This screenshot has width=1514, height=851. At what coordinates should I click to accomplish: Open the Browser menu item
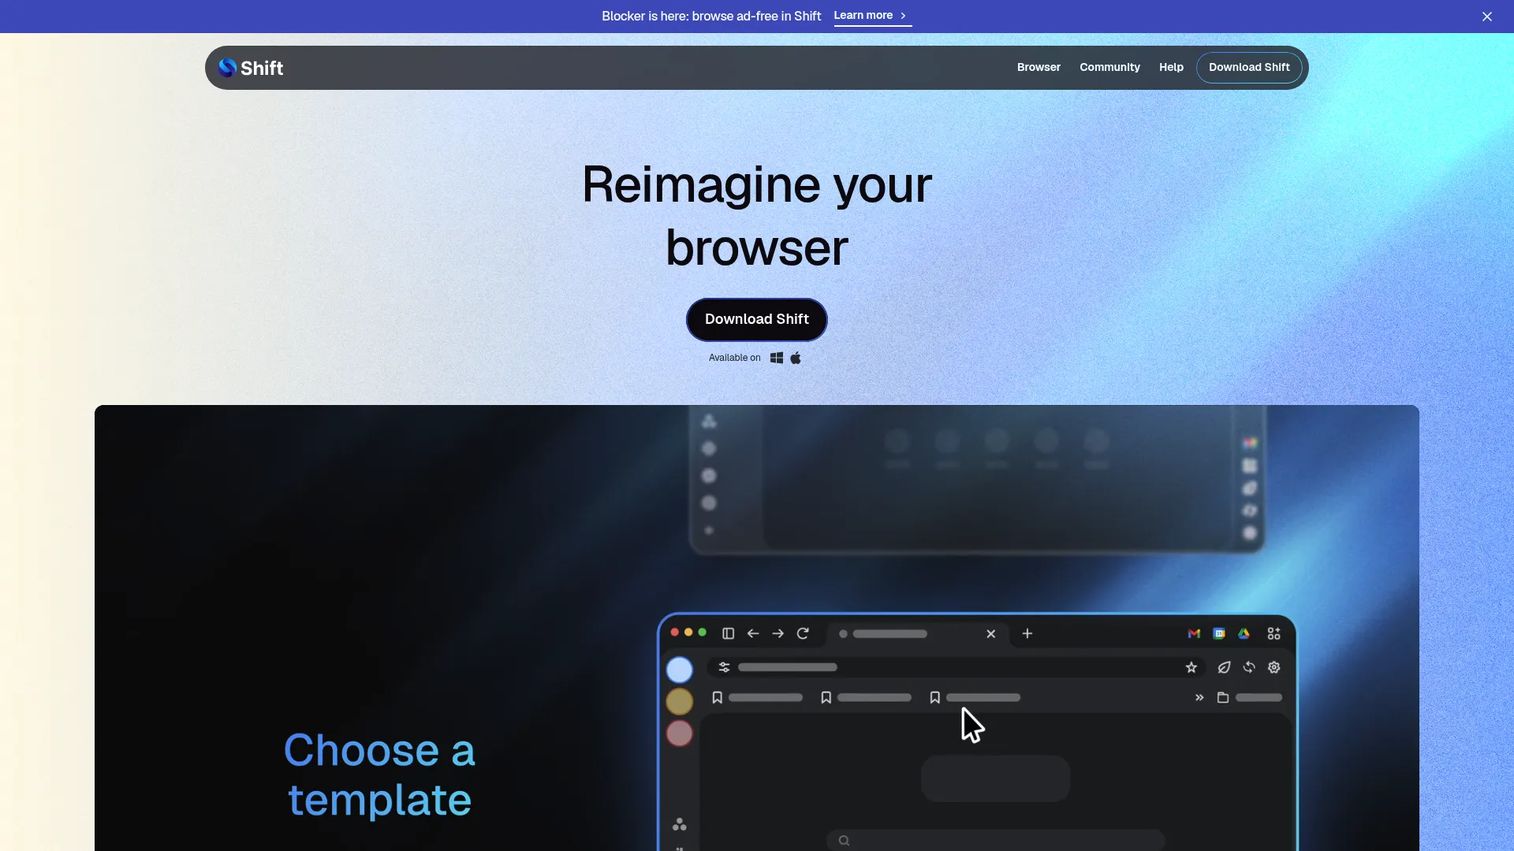(x=1038, y=68)
